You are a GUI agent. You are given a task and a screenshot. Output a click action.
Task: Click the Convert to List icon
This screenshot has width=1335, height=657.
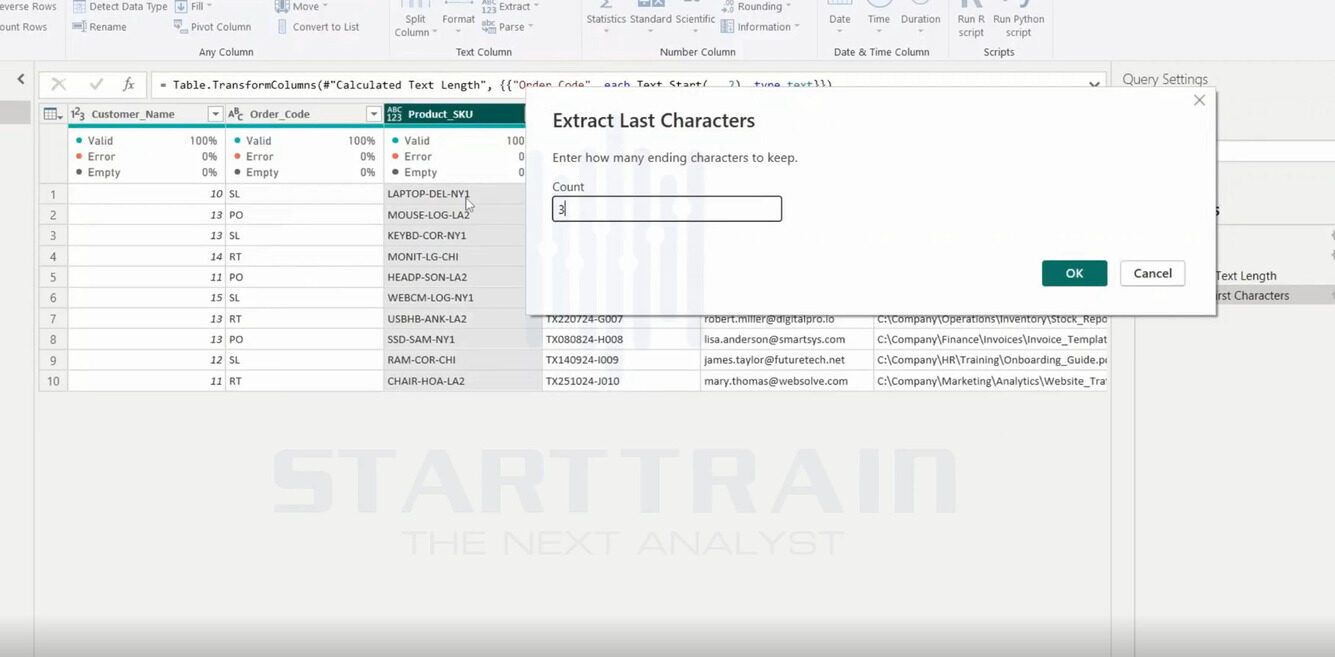[283, 27]
